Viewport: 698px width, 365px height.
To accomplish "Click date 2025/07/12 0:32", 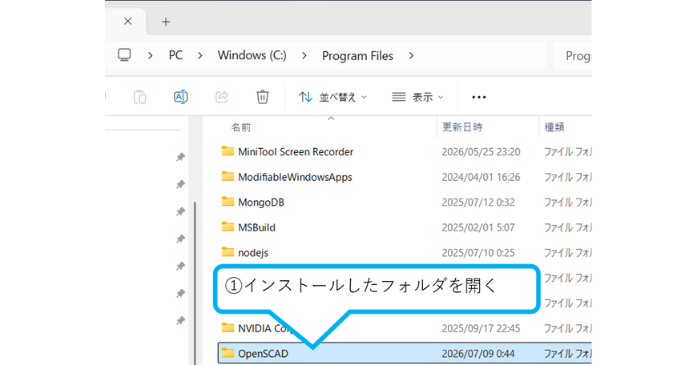I will click(478, 203).
